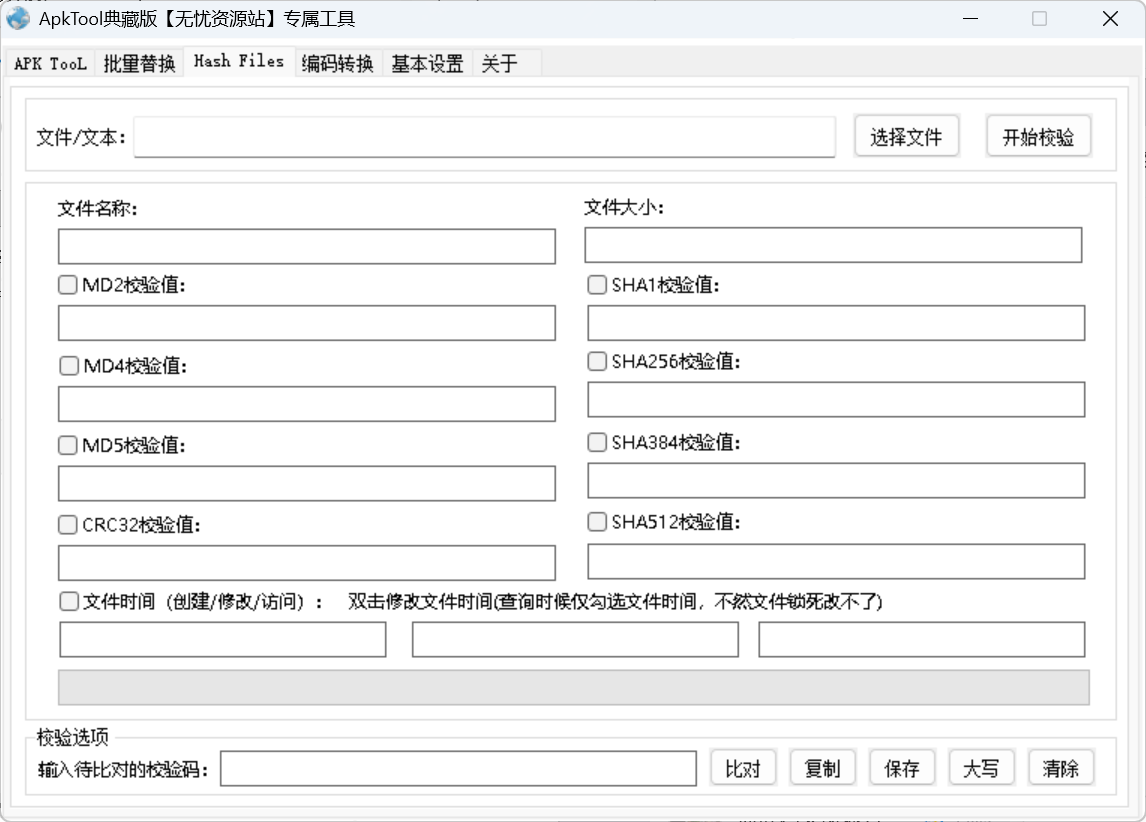Focus the 文件名称 field

click(x=307, y=246)
